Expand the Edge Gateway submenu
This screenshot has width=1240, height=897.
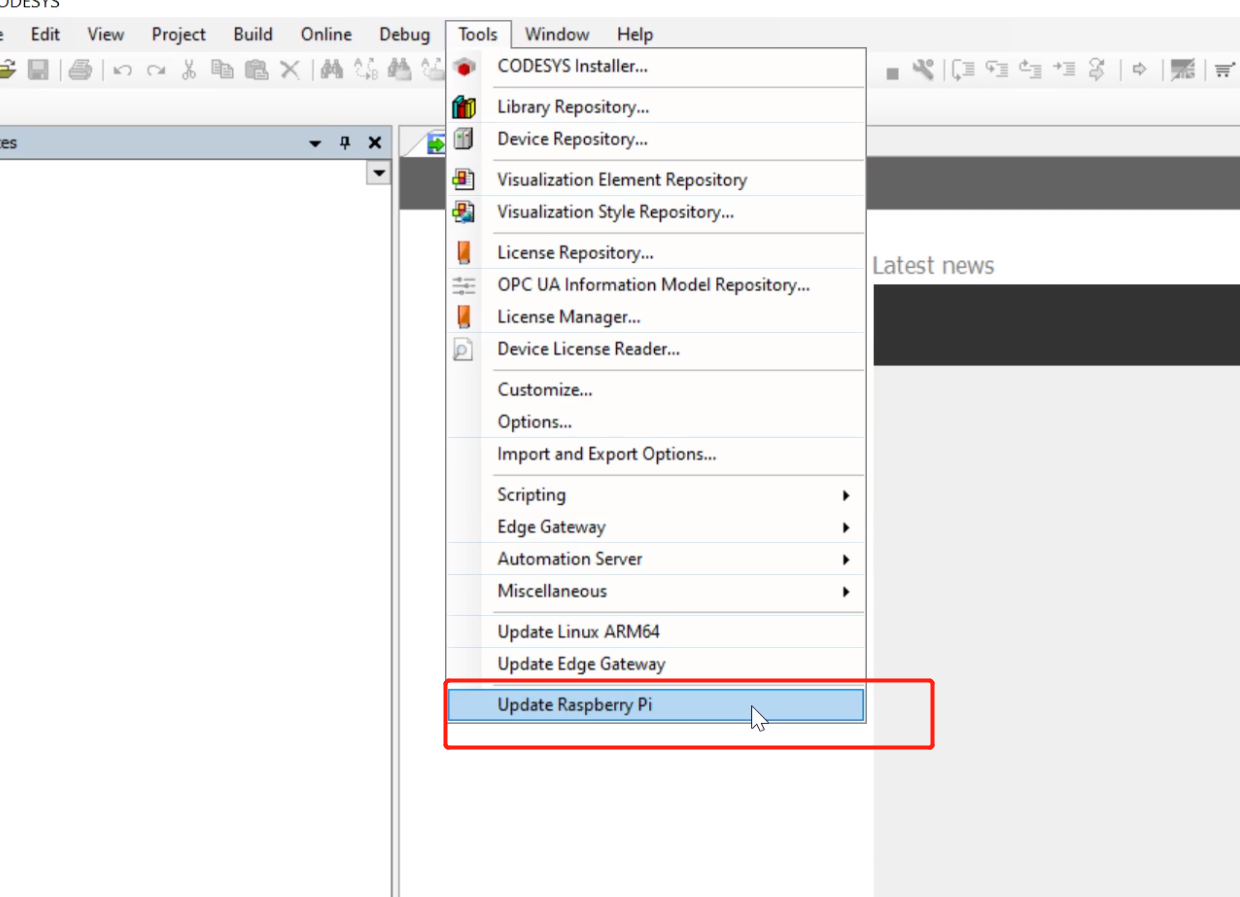pyautogui.click(x=656, y=527)
